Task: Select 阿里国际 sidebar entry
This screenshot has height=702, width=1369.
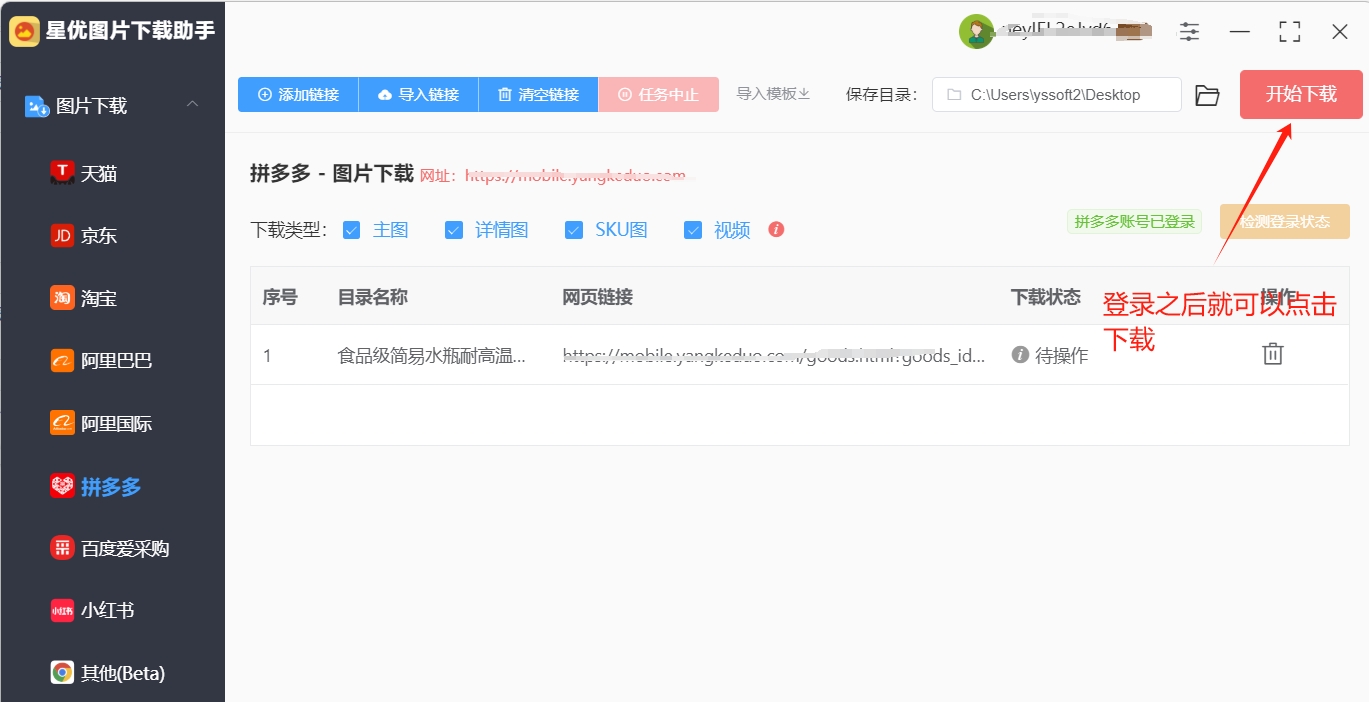Action: [x=101, y=423]
